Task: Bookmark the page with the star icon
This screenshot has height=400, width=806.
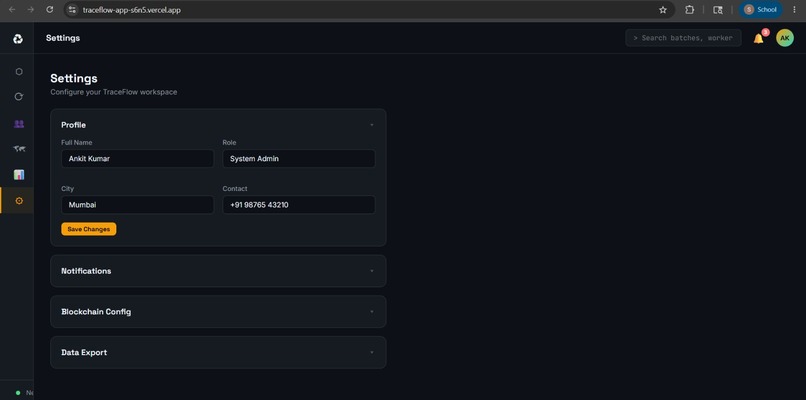Action: (x=663, y=10)
